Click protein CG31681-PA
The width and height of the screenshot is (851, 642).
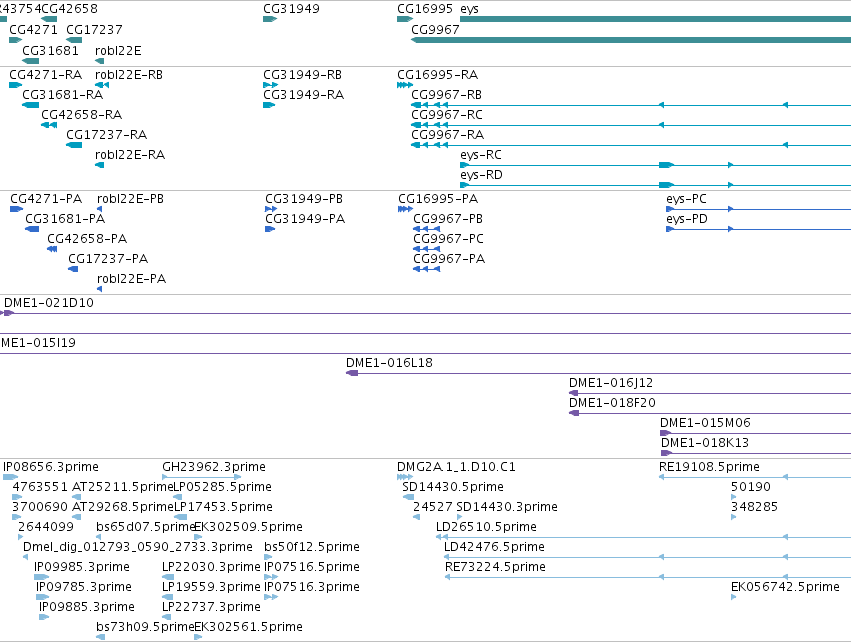pyautogui.click(x=65, y=219)
